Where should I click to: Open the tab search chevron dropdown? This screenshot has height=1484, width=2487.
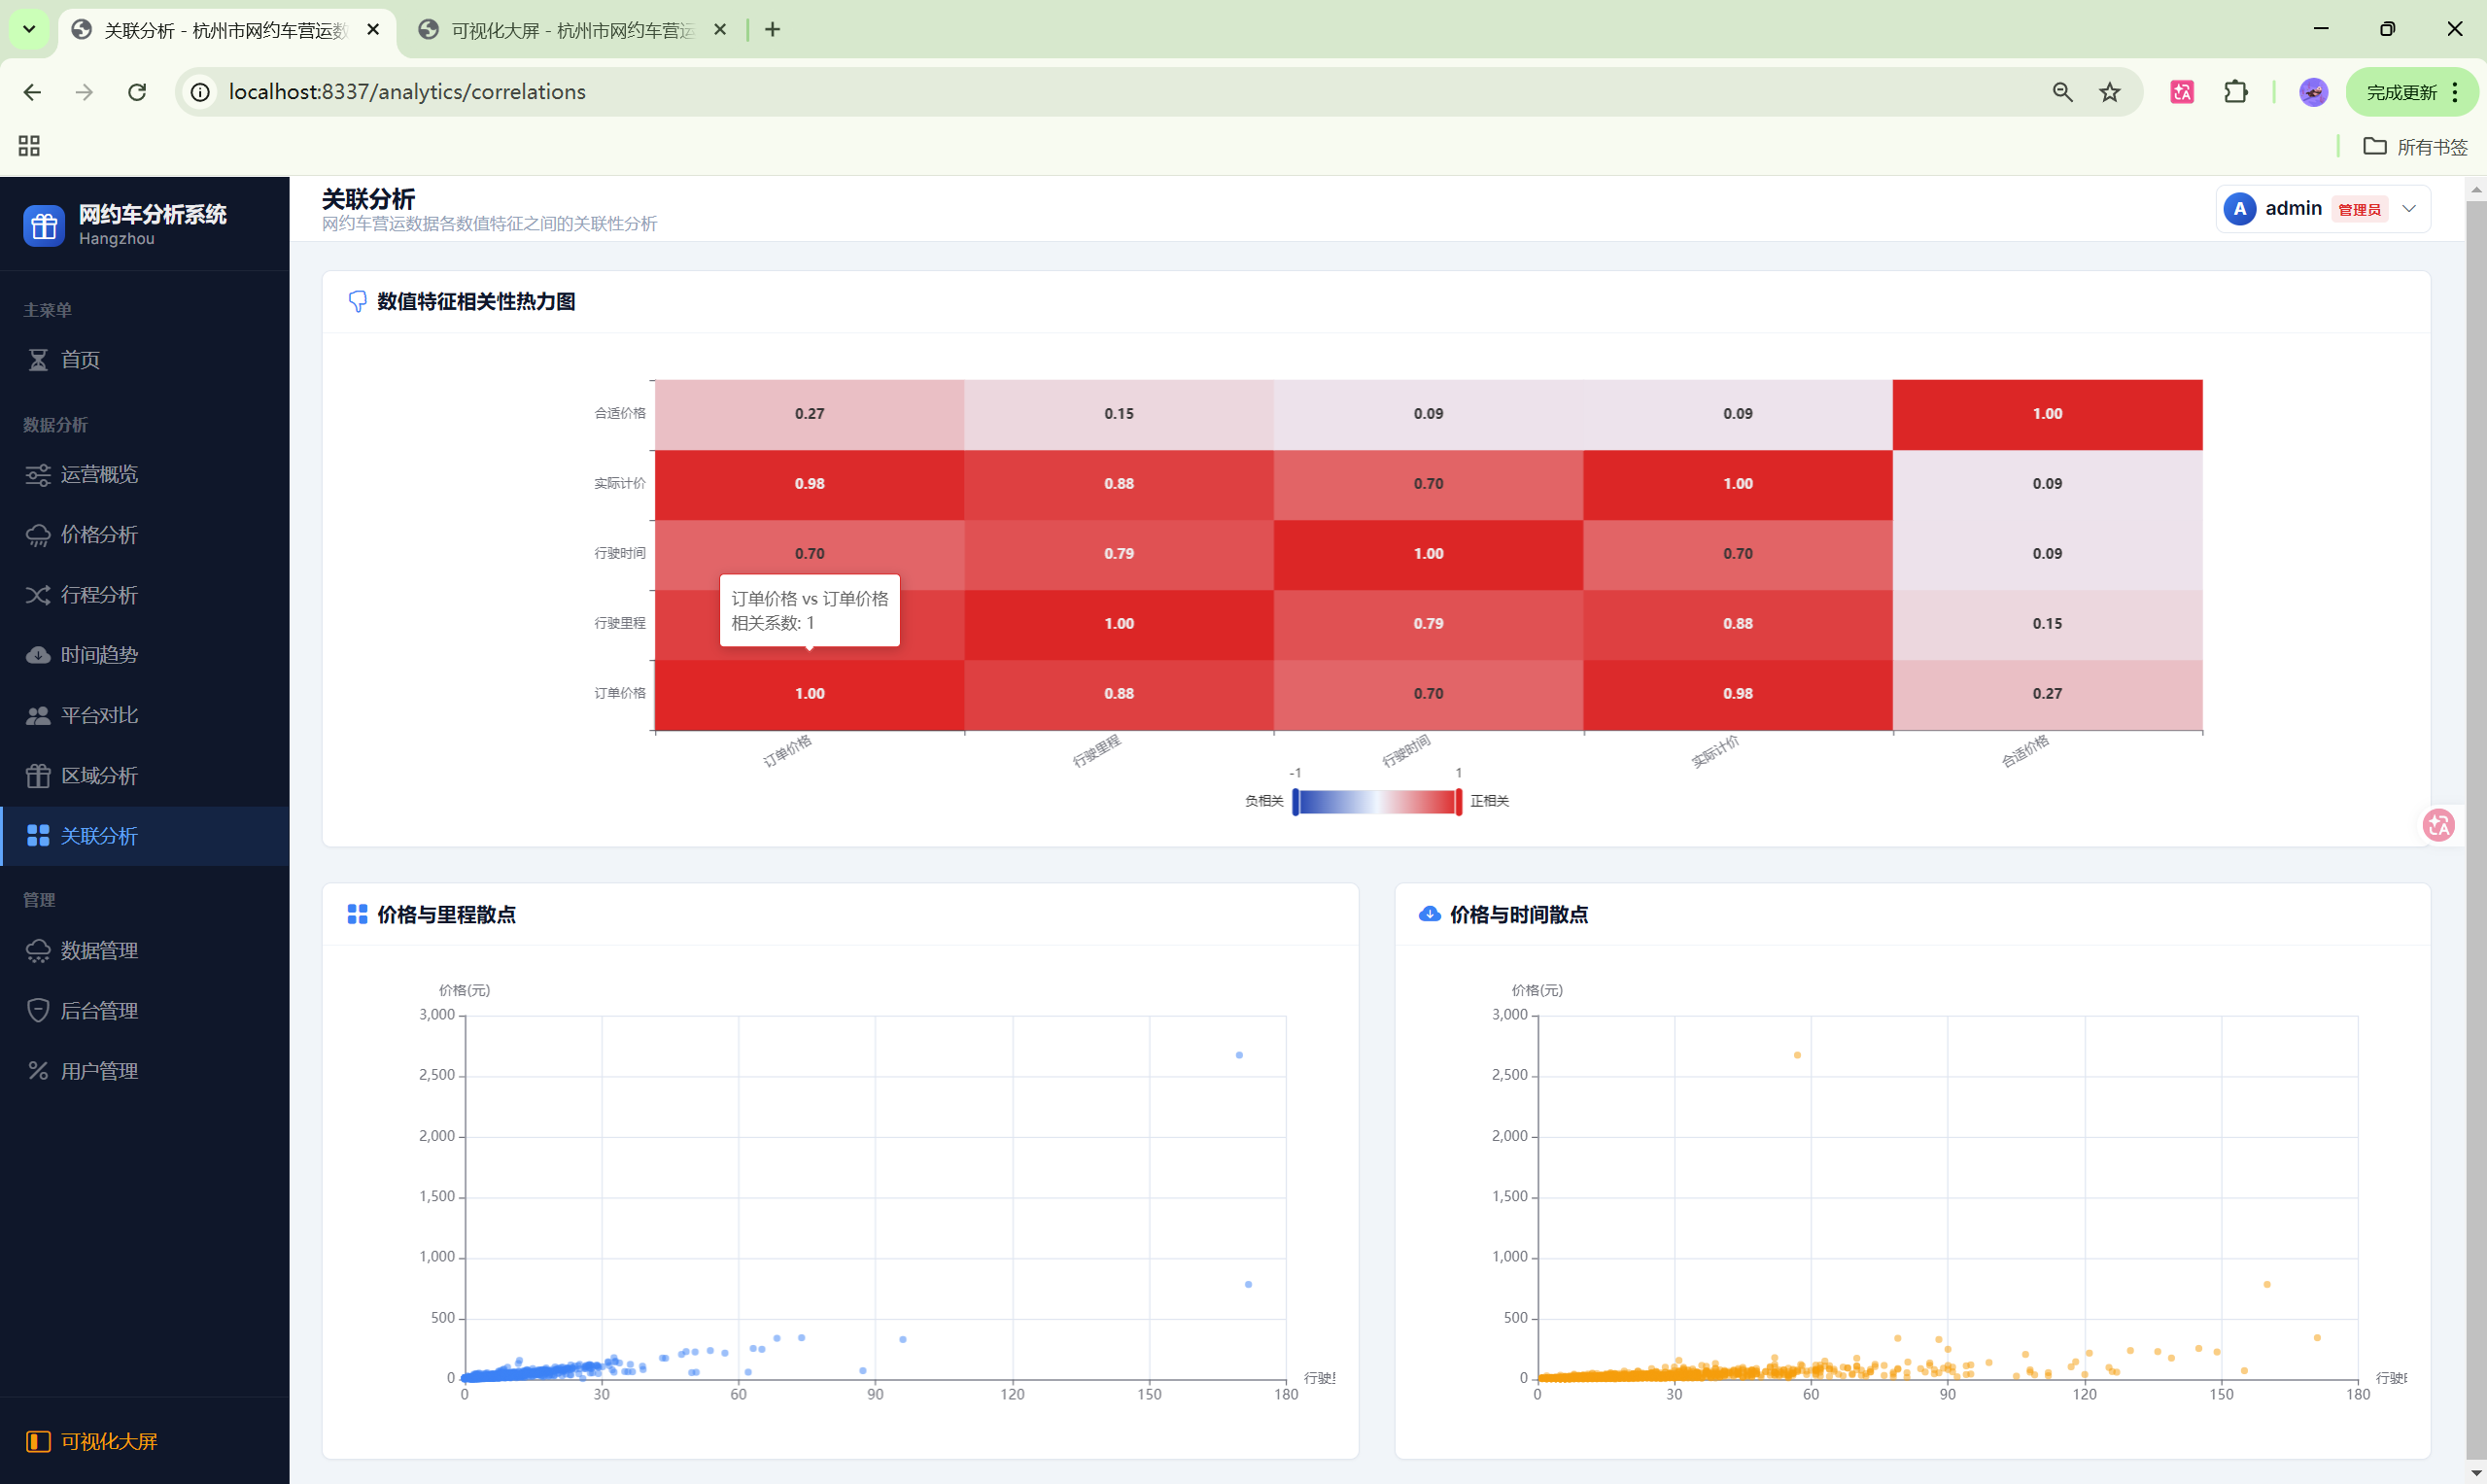point(29,29)
